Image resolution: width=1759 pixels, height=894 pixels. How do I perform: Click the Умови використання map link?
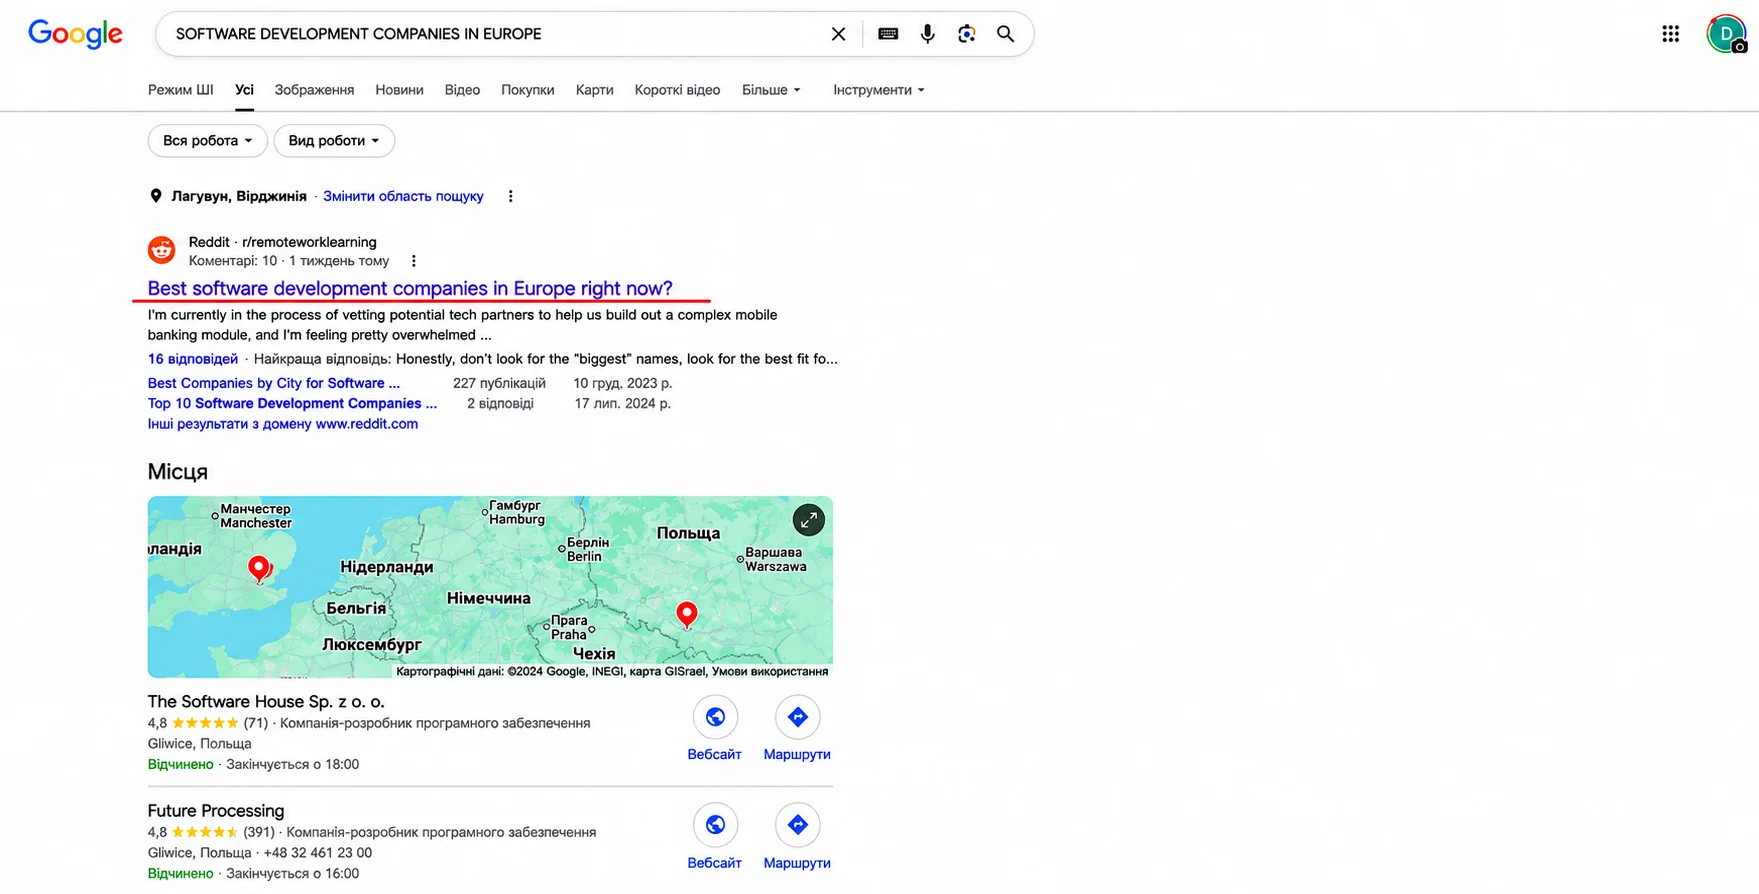(x=770, y=671)
